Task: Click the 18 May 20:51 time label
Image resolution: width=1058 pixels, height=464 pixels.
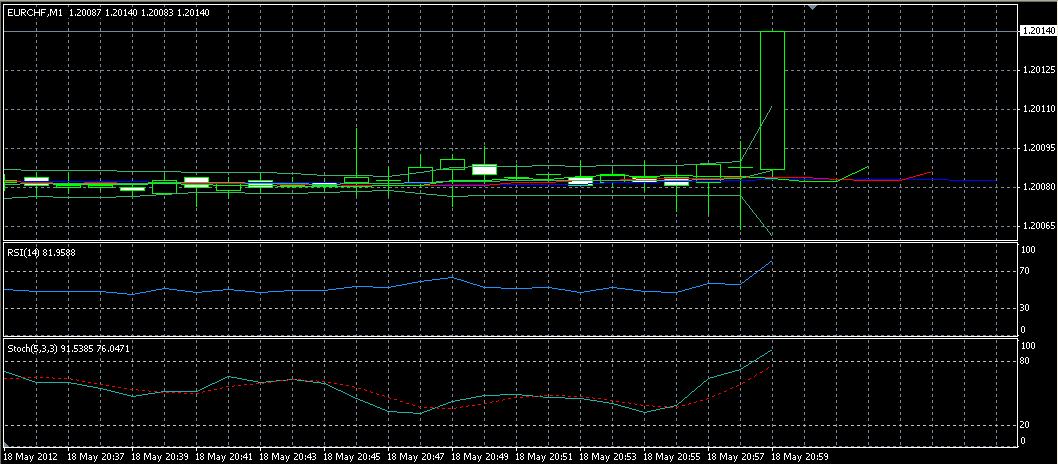Action: 545,457
